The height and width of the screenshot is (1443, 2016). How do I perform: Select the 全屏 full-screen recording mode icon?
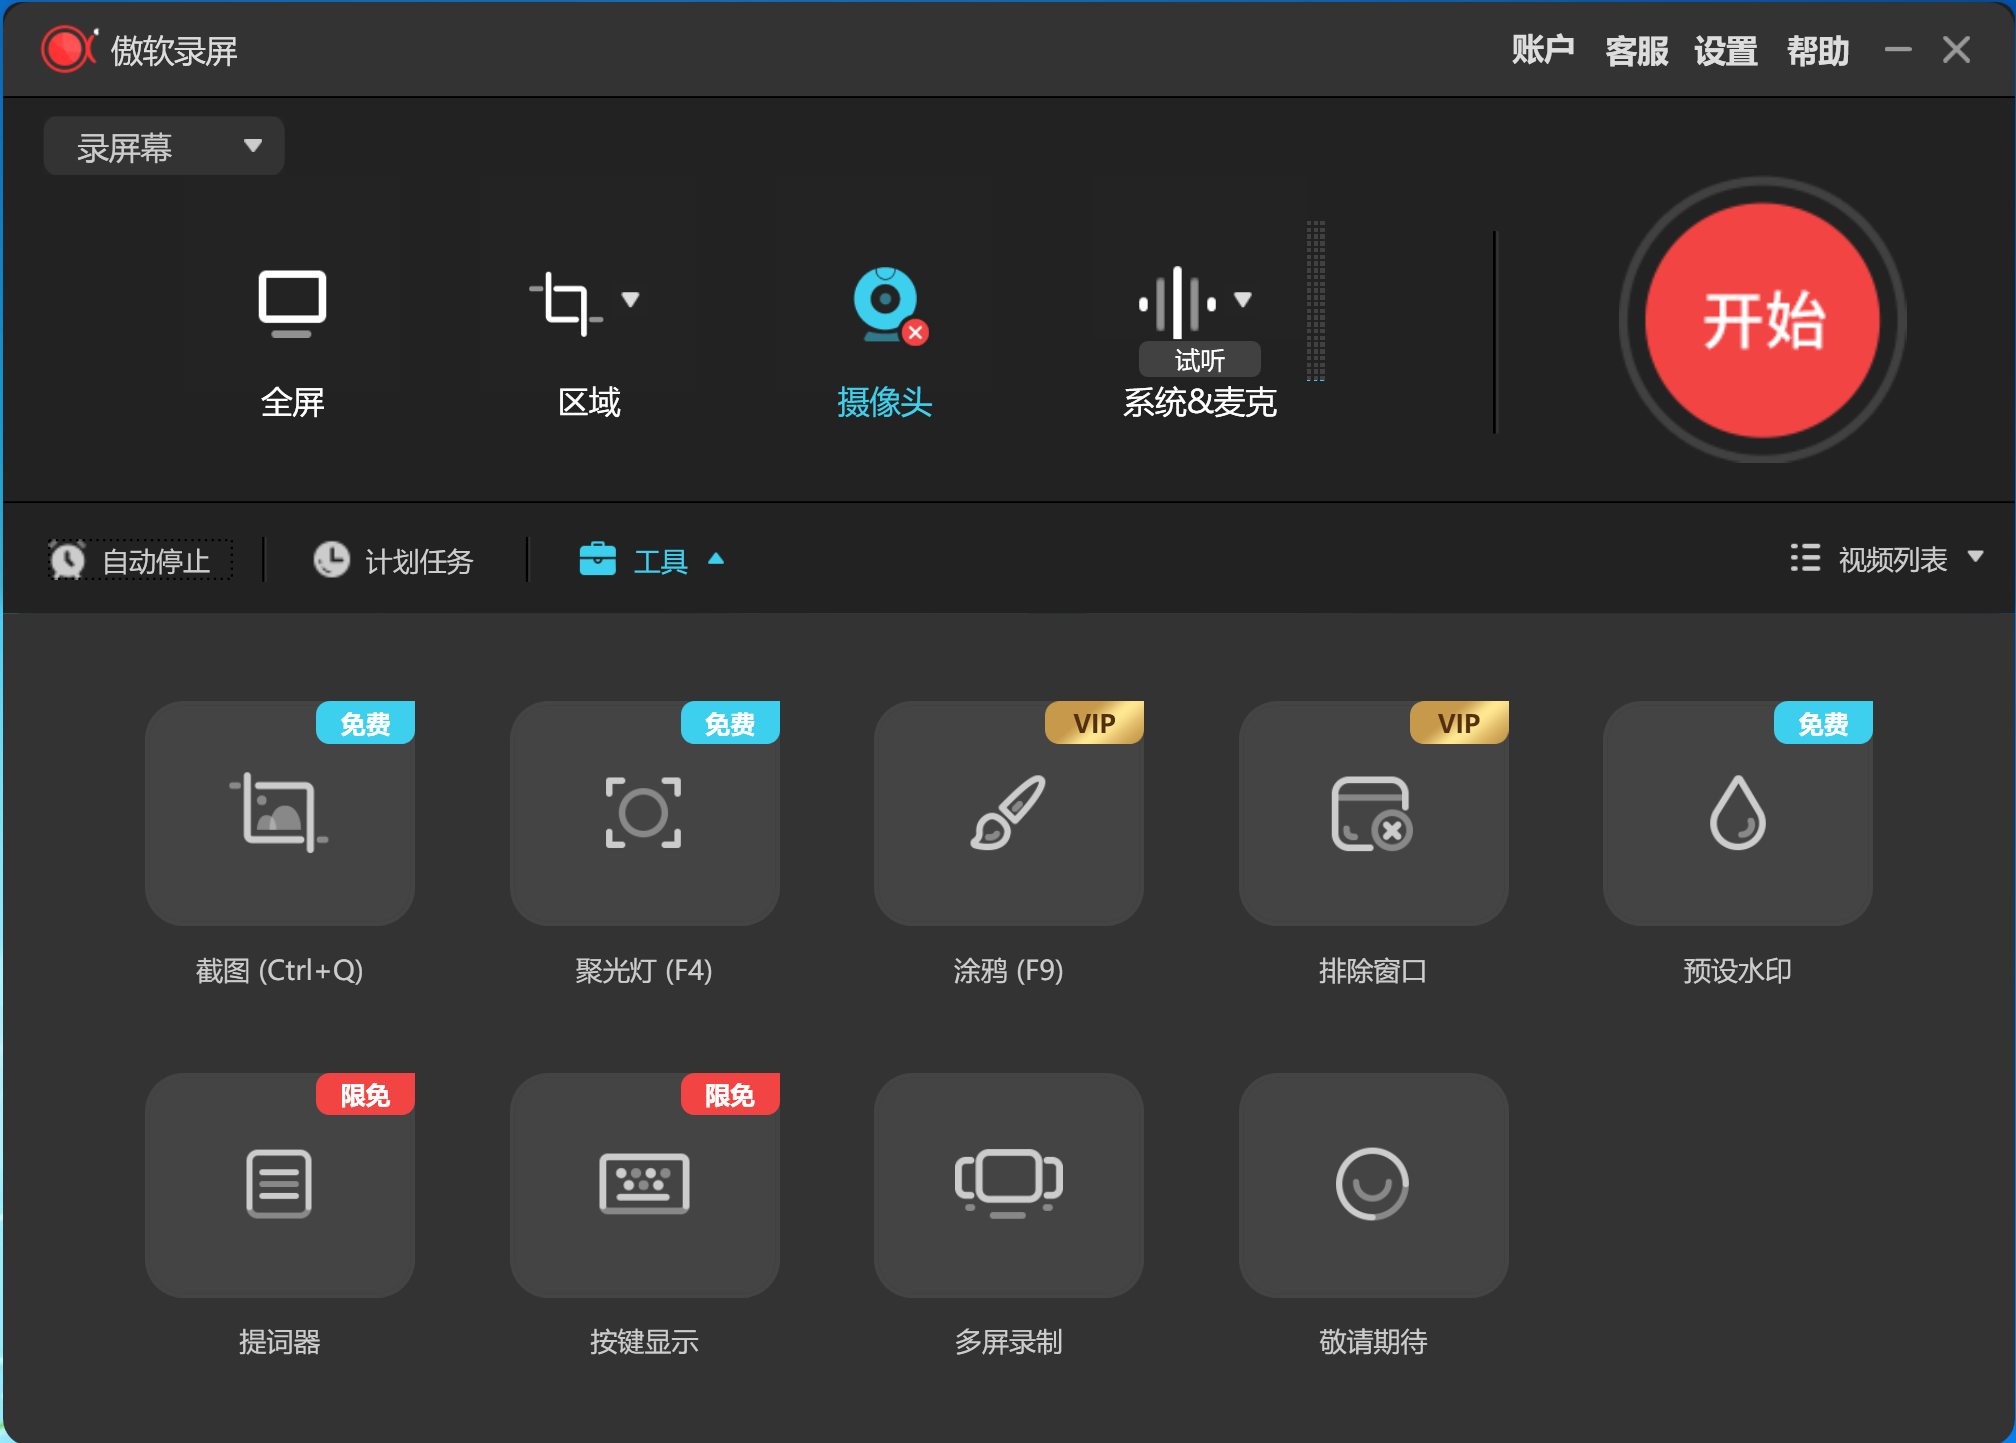(293, 304)
